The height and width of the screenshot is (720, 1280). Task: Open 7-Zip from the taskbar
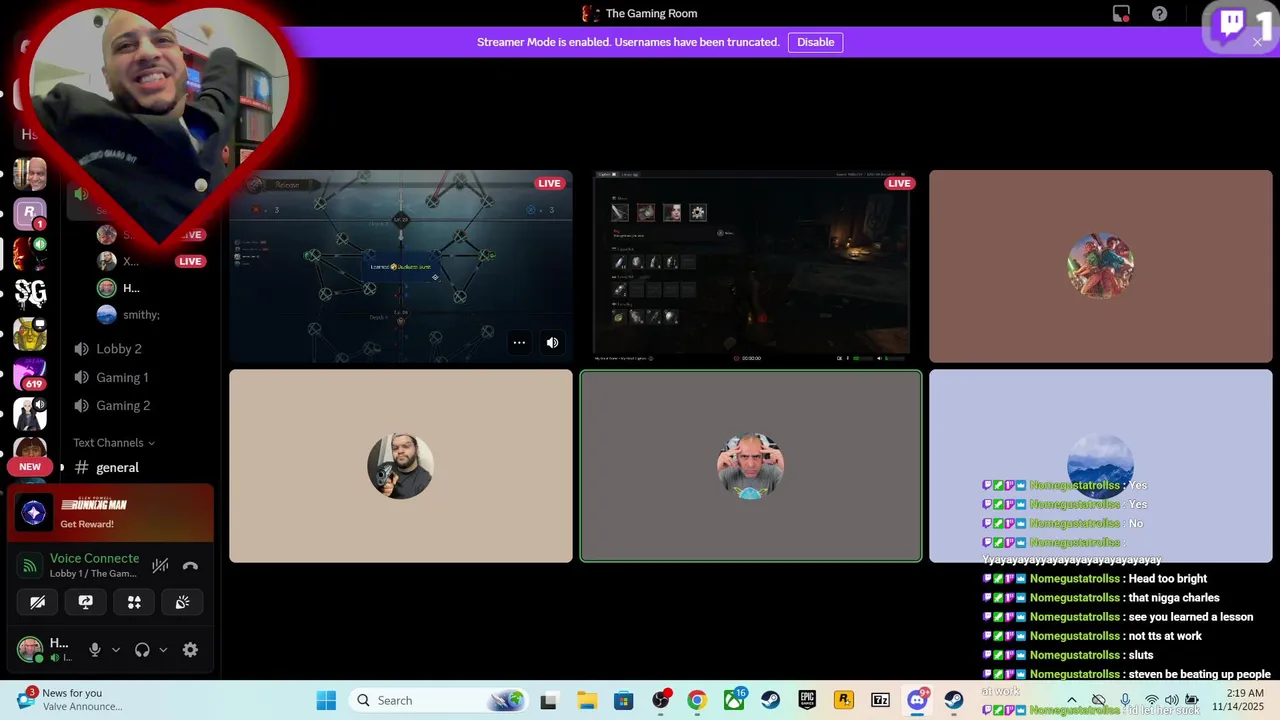(880, 701)
